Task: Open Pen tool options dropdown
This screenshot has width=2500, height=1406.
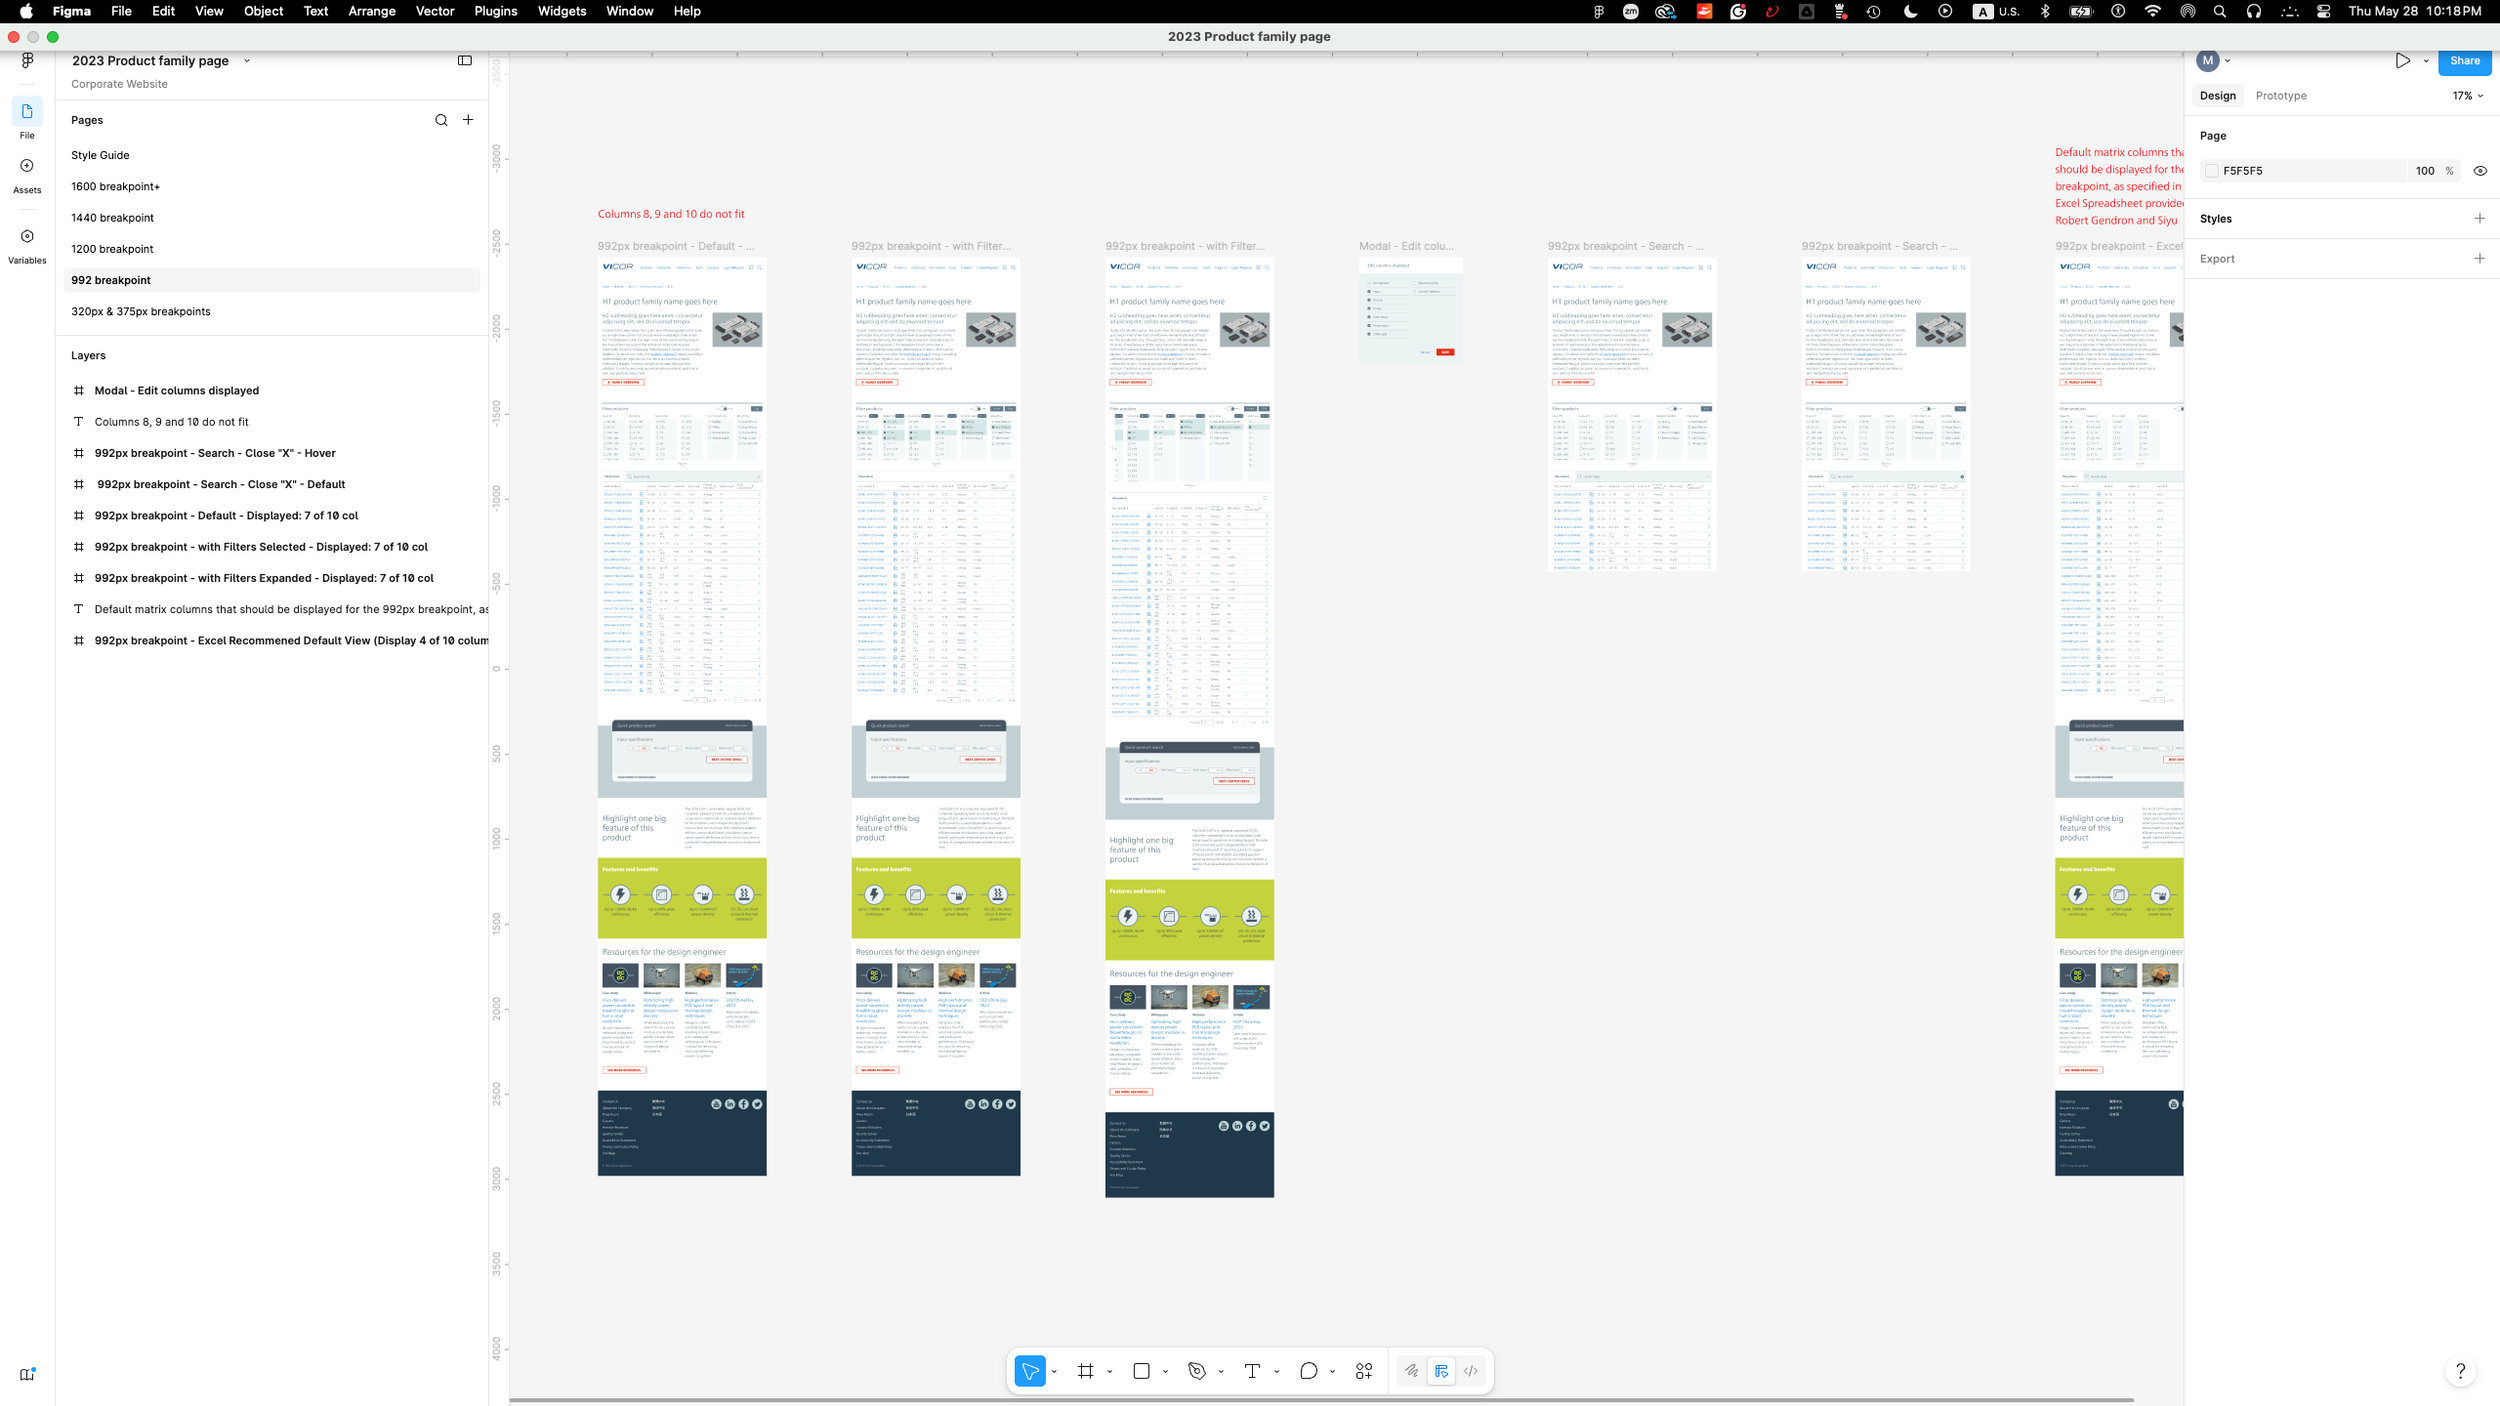Action: pos(1221,1372)
